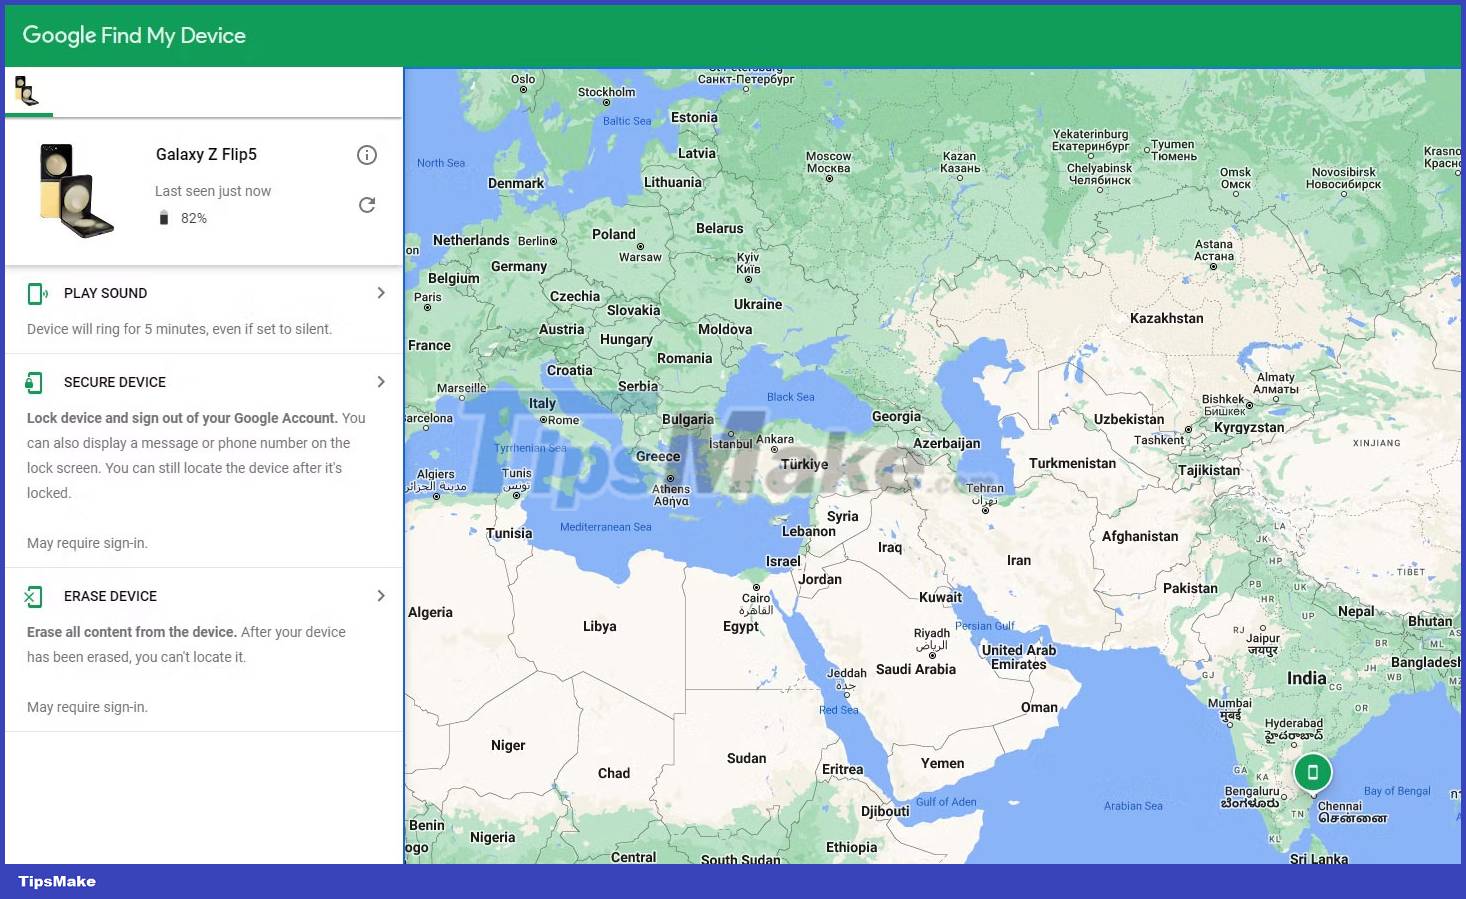Viewport: 1466px width, 899px height.
Task: Click the Galaxy Z Flip5 phone image
Action: coord(76,189)
